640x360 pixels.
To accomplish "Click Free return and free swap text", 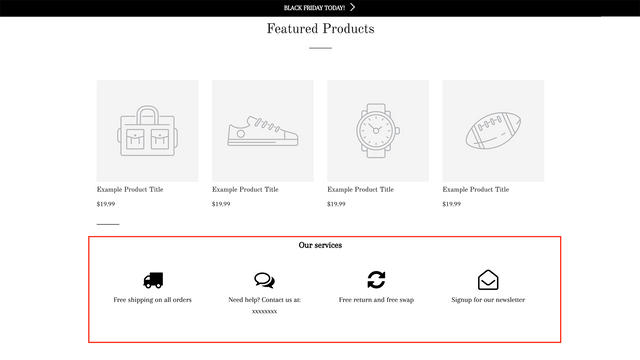I will click(376, 300).
